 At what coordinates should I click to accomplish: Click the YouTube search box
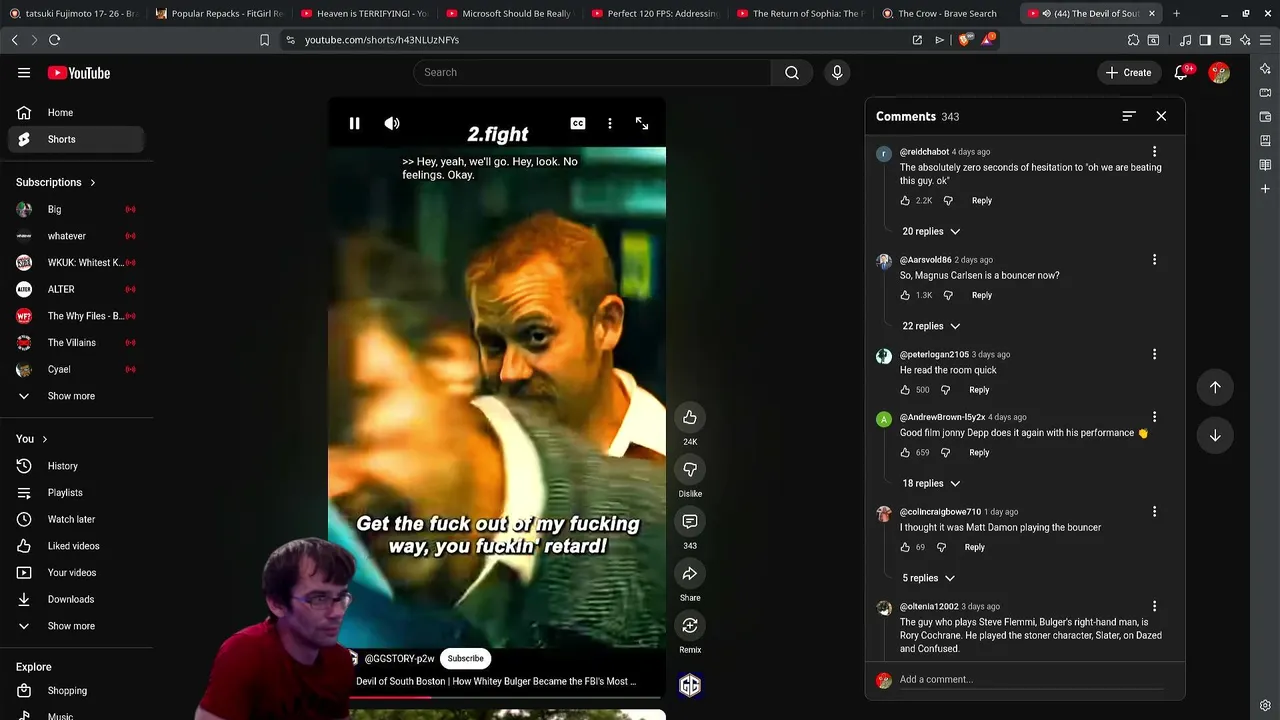coord(592,72)
